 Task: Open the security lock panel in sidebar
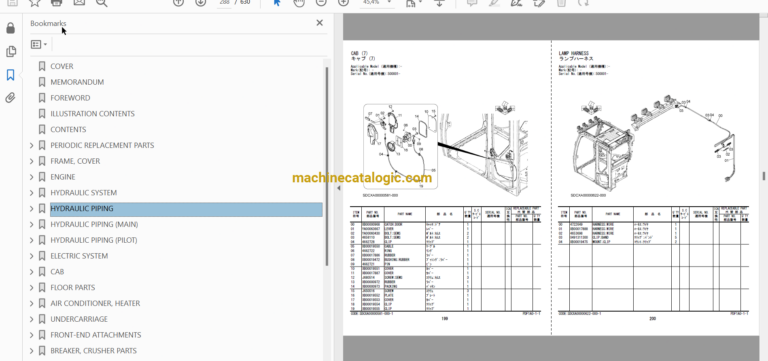point(10,28)
